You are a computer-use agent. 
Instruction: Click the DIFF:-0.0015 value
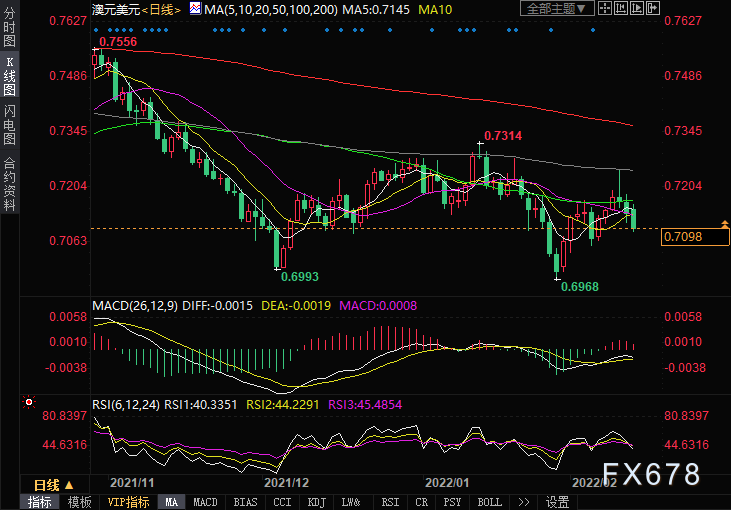tap(217, 306)
